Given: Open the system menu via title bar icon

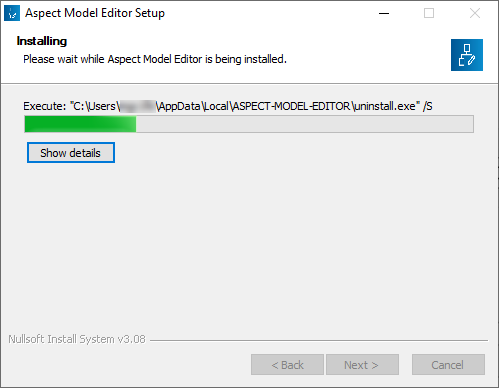Looking at the screenshot, I should click(12, 13).
